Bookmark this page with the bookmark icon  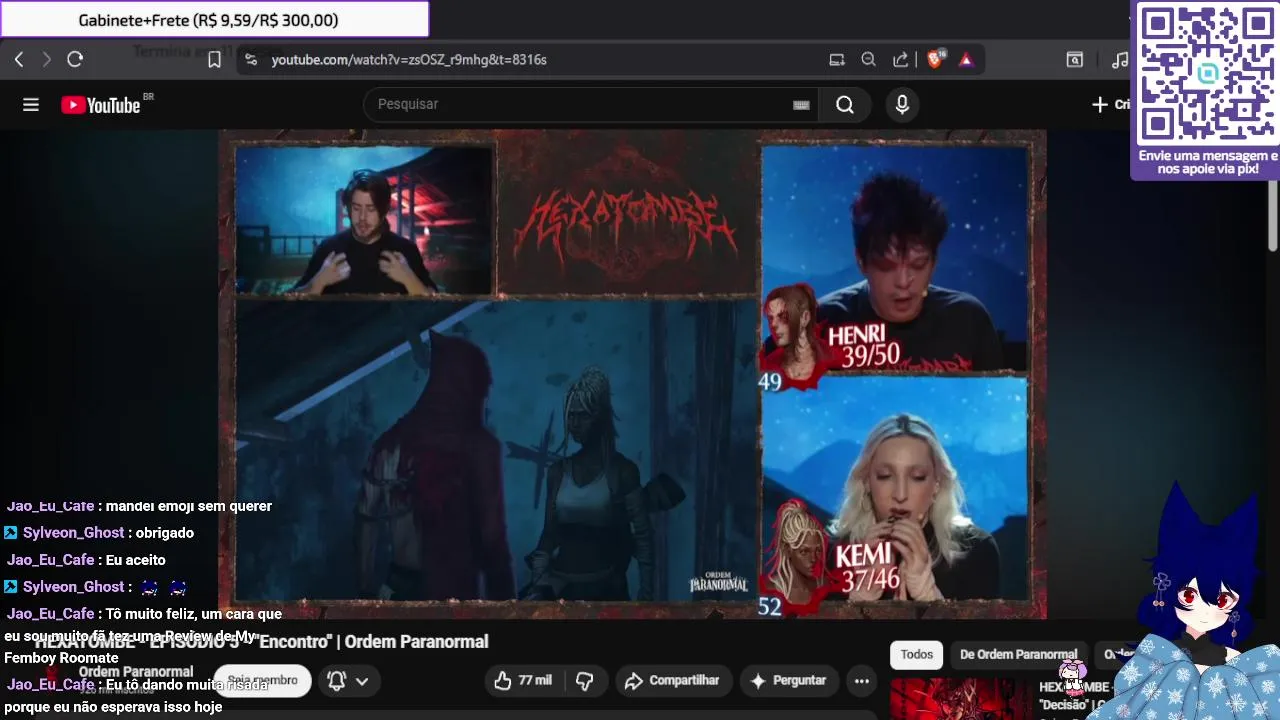(214, 60)
